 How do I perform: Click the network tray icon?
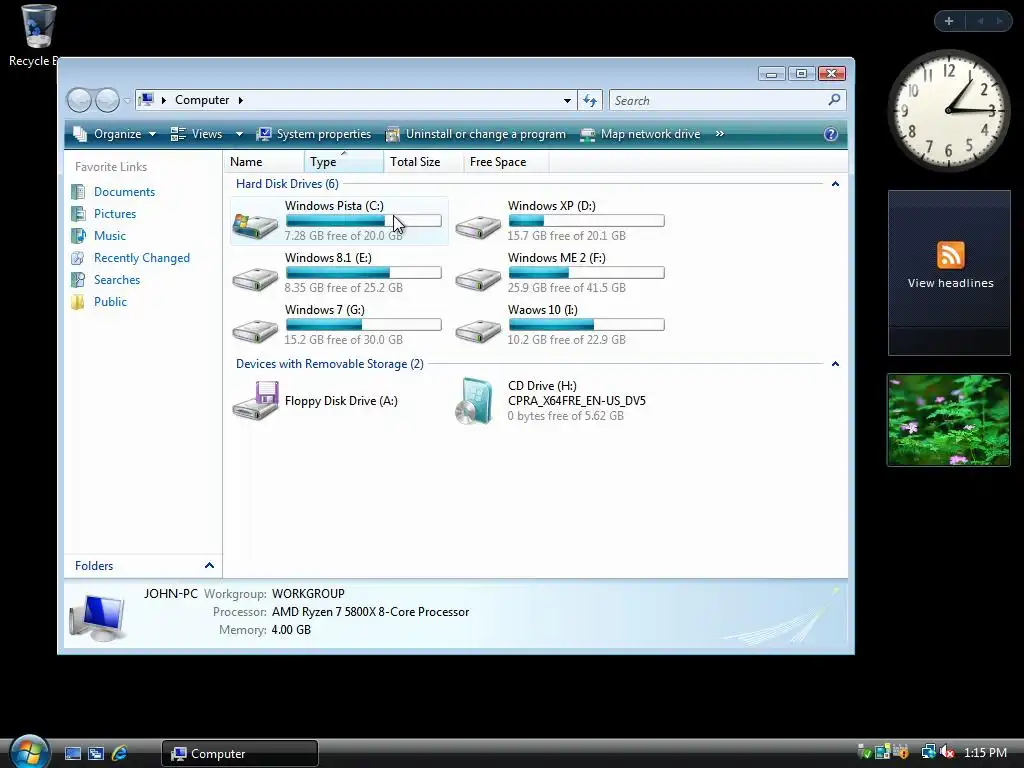tap(928, 752)
